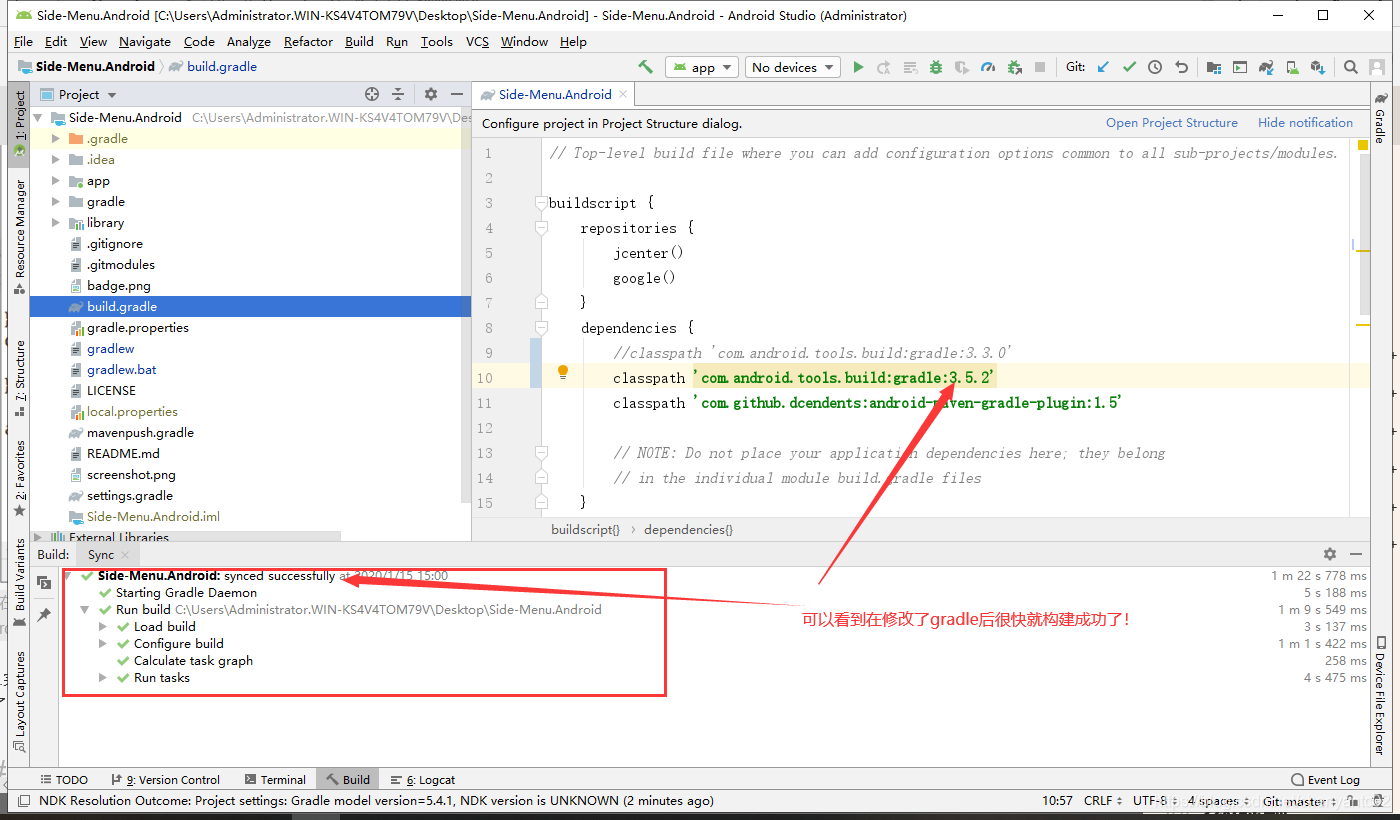Toggle the 2: Favorites tool window
The image size is (1400, 820).
(x=19, y=478)
